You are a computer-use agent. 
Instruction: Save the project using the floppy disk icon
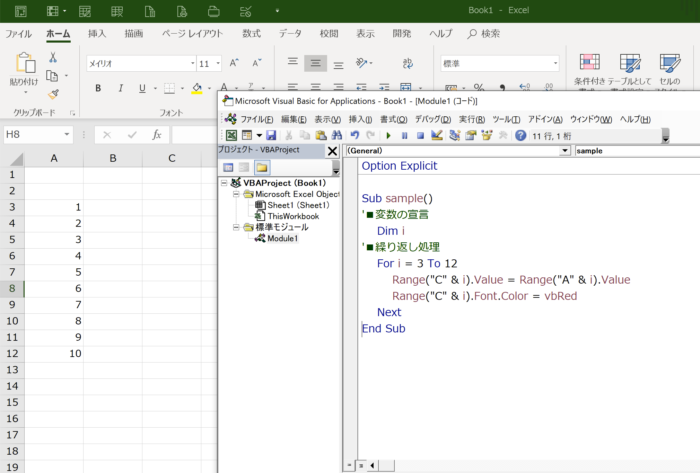click(271, 135)
